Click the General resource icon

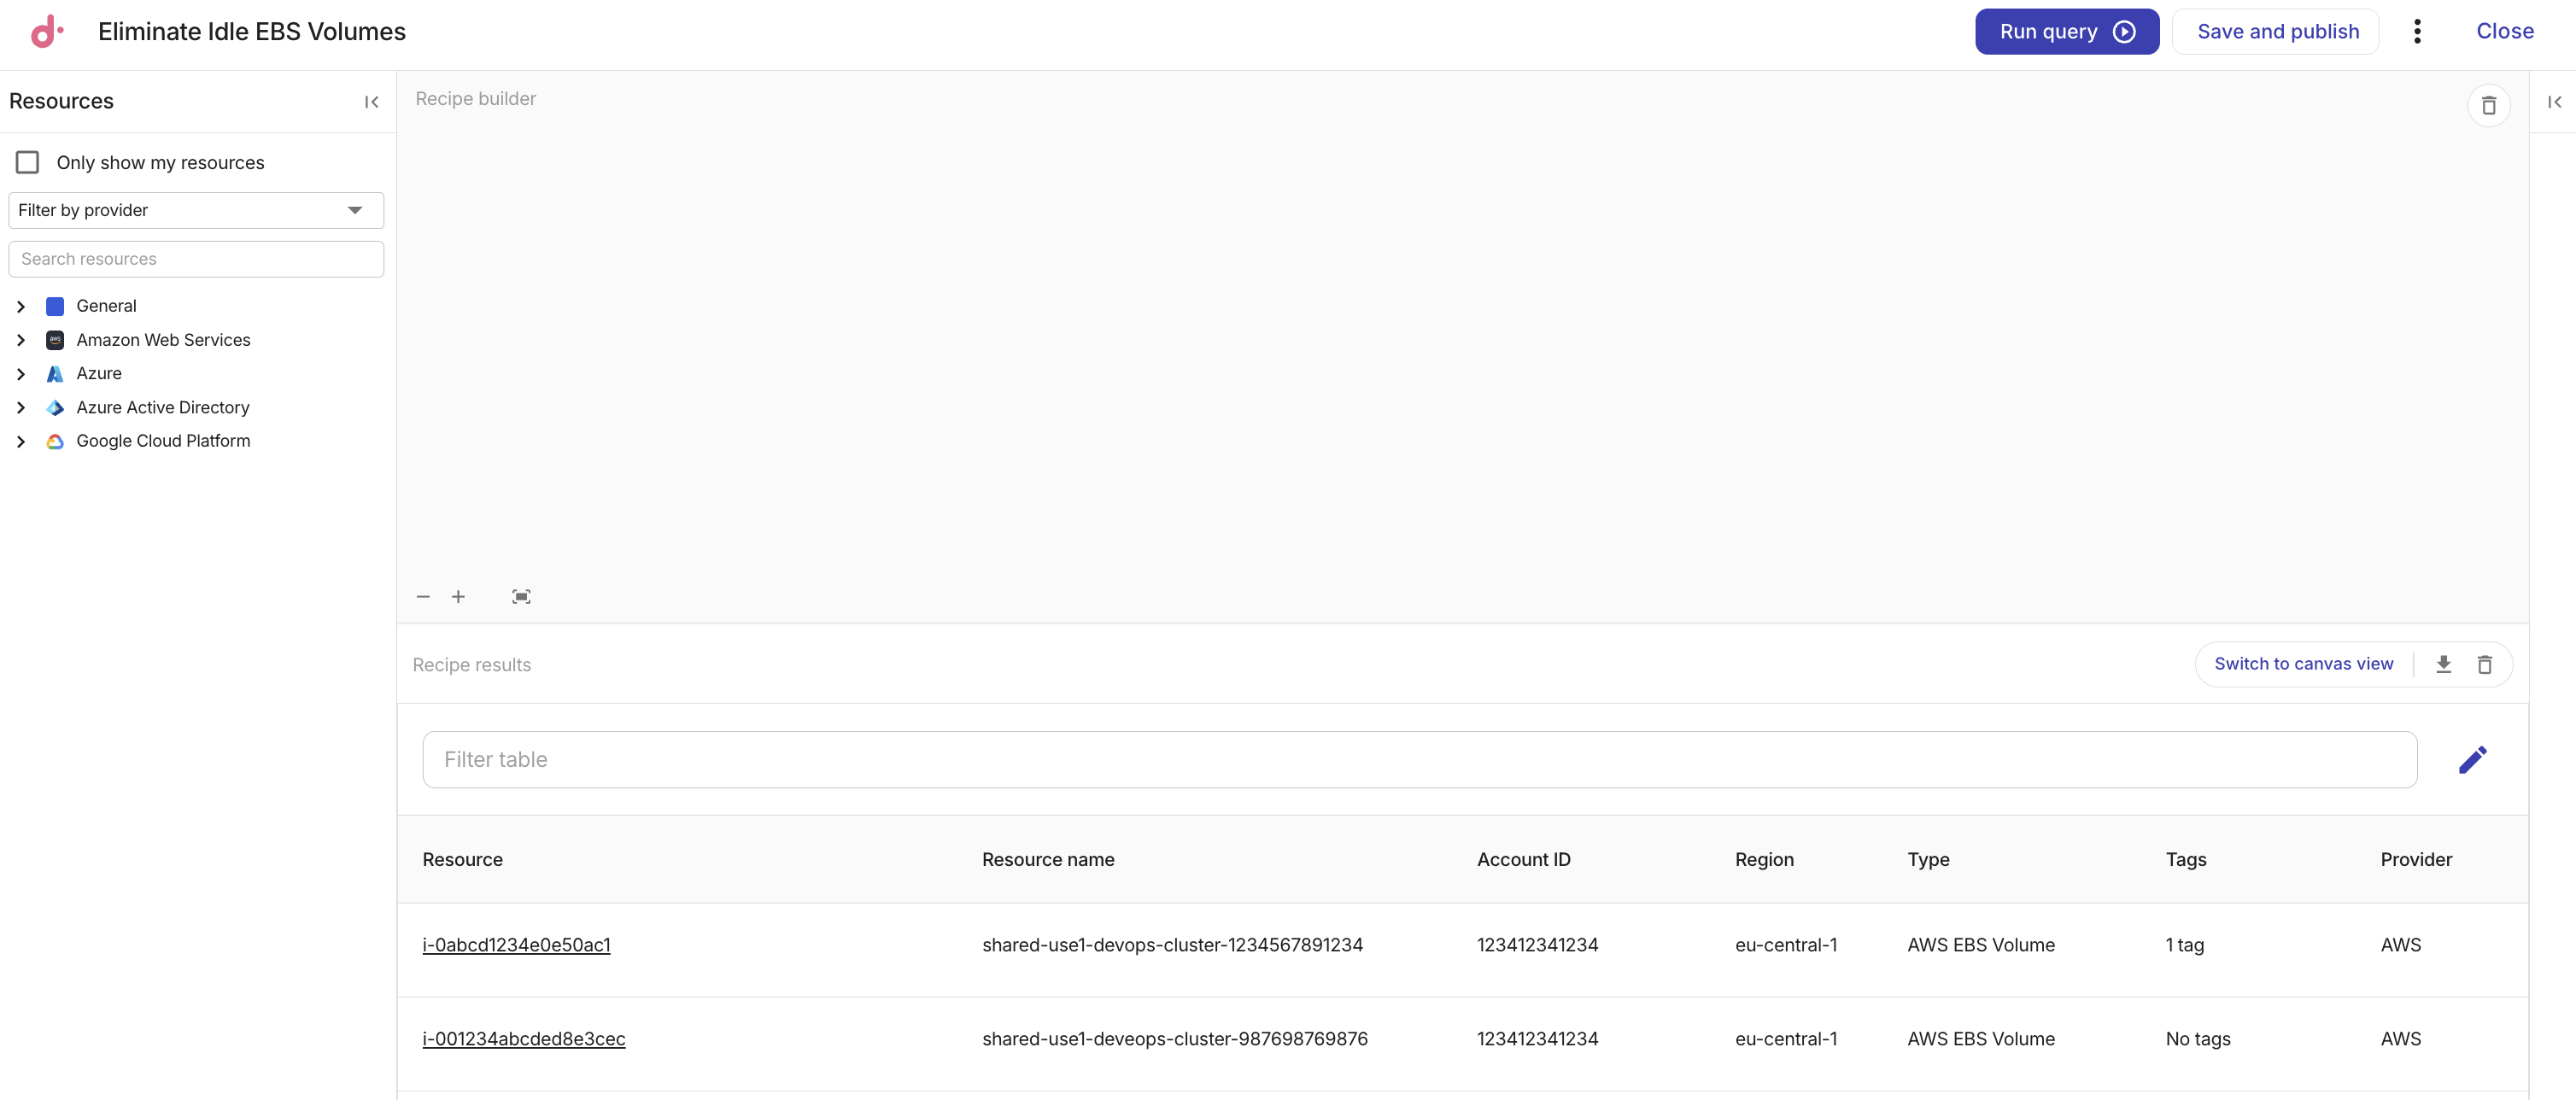click(55, 306)
